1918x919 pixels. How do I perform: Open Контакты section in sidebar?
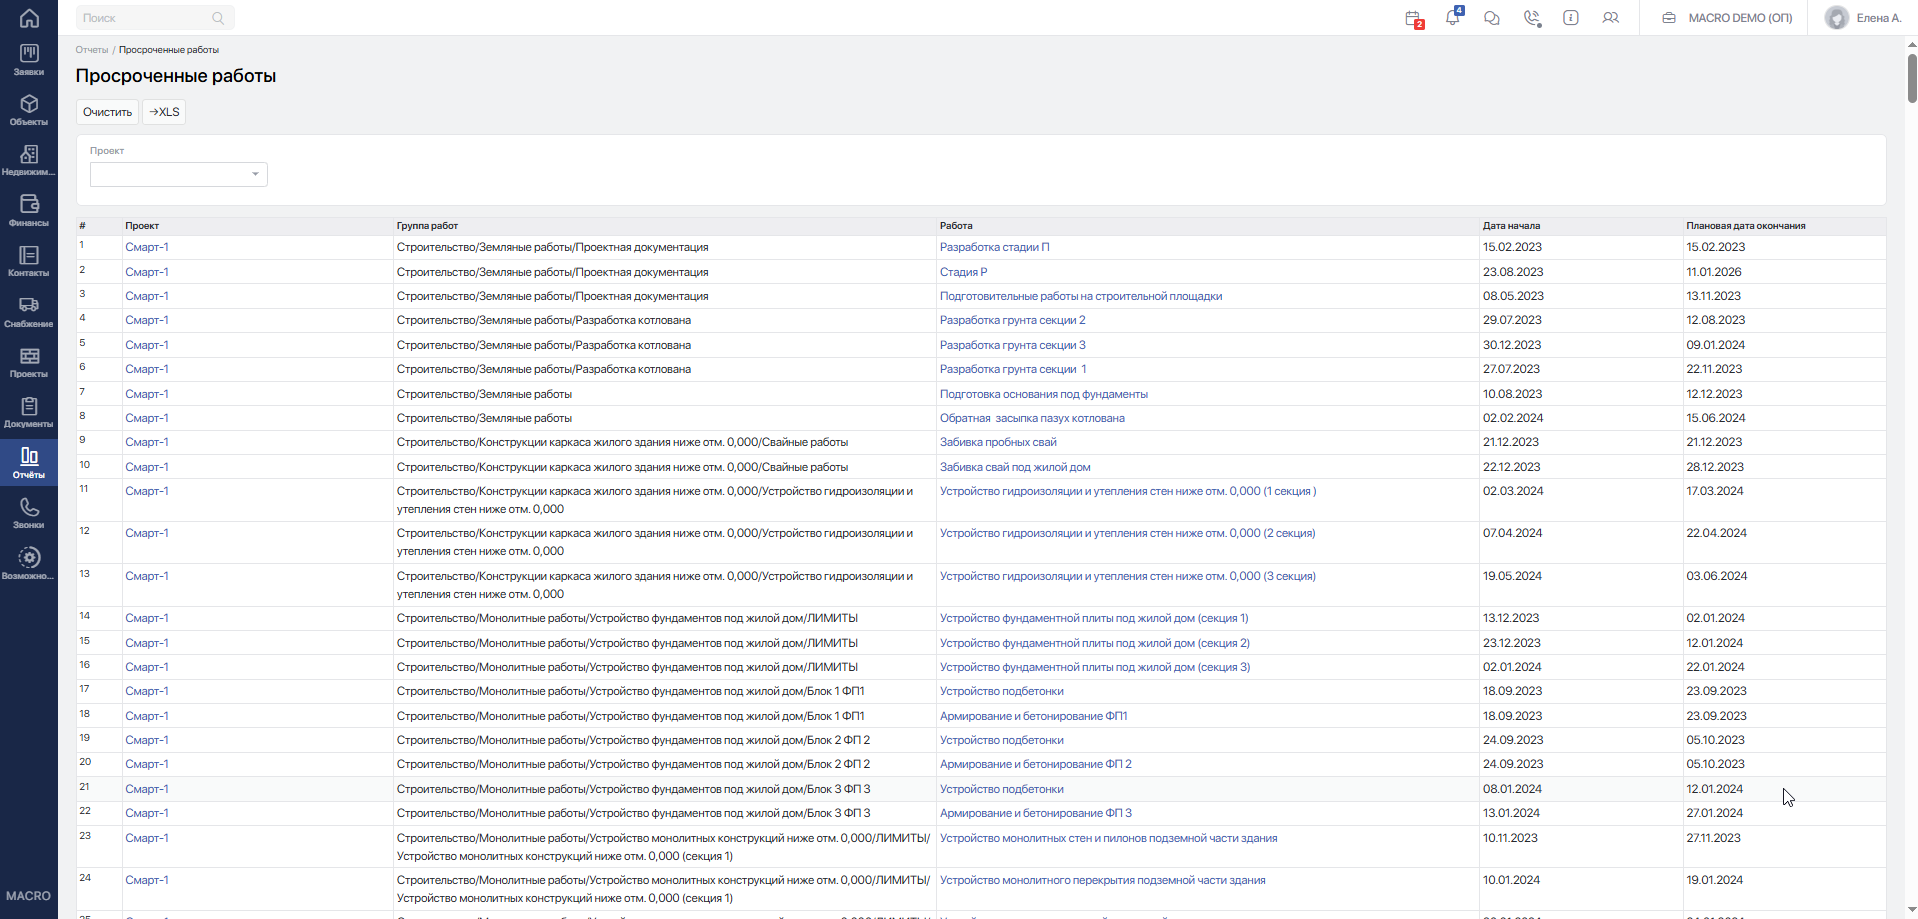coord(29,261)
